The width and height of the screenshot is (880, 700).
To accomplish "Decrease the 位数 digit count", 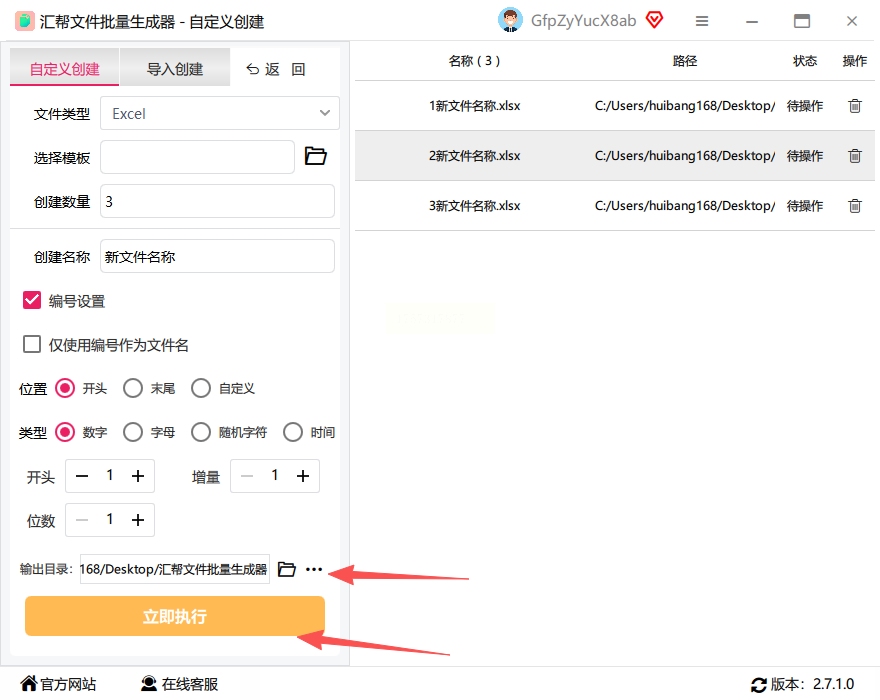I will pyautogui.click(x=82, y=520).
